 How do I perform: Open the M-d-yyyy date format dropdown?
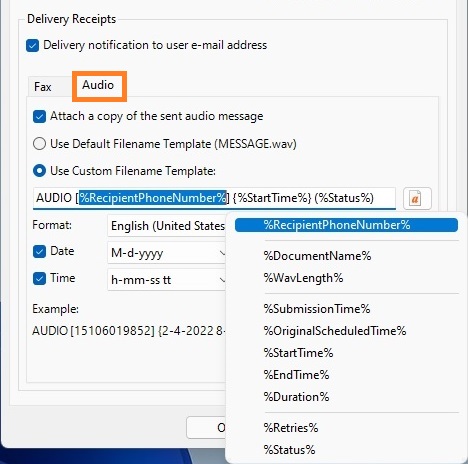[x=167, y=253]
